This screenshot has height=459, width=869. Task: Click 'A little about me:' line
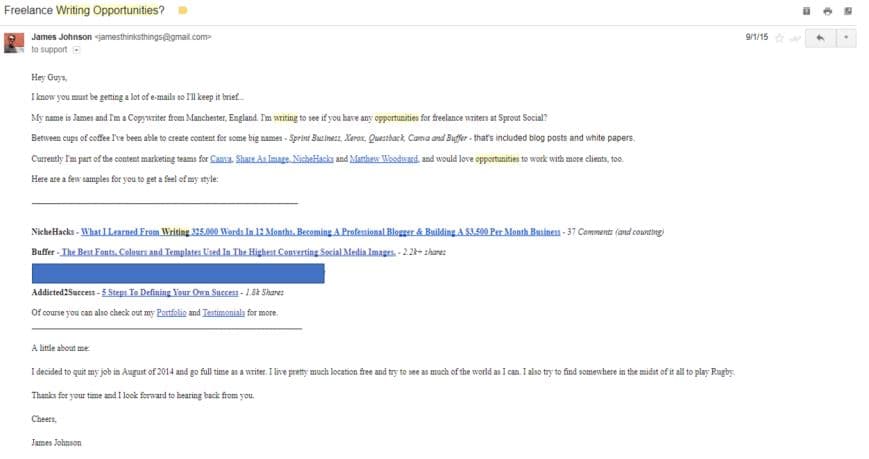tap(60, 349)
